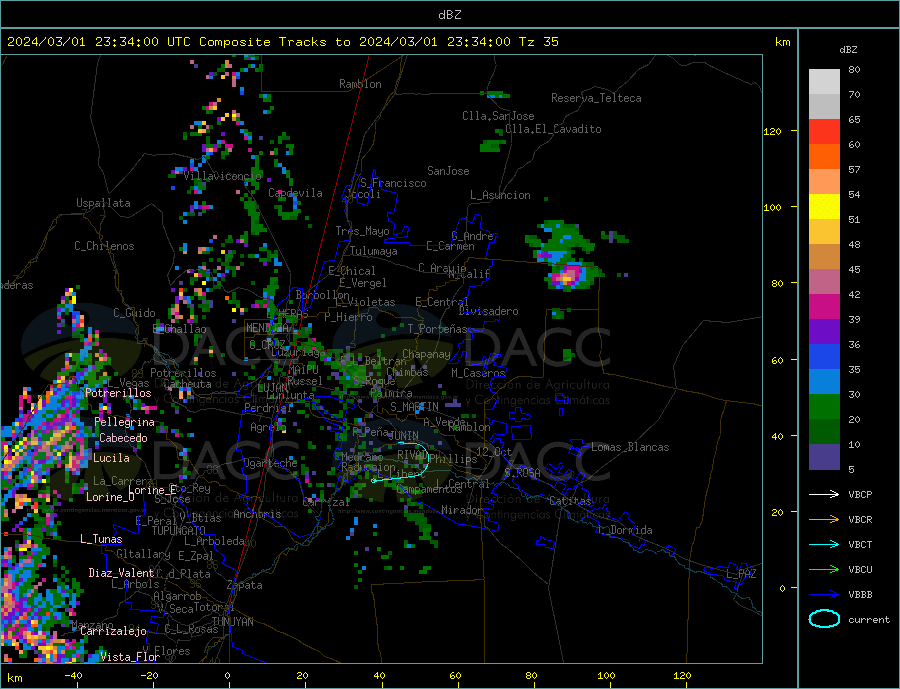Click the Cabecedo place label
This screenshot has height=689, width=900.
coord(123,438)
